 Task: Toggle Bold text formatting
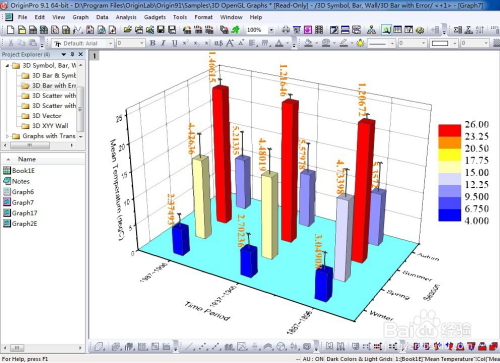click(153, 43)
